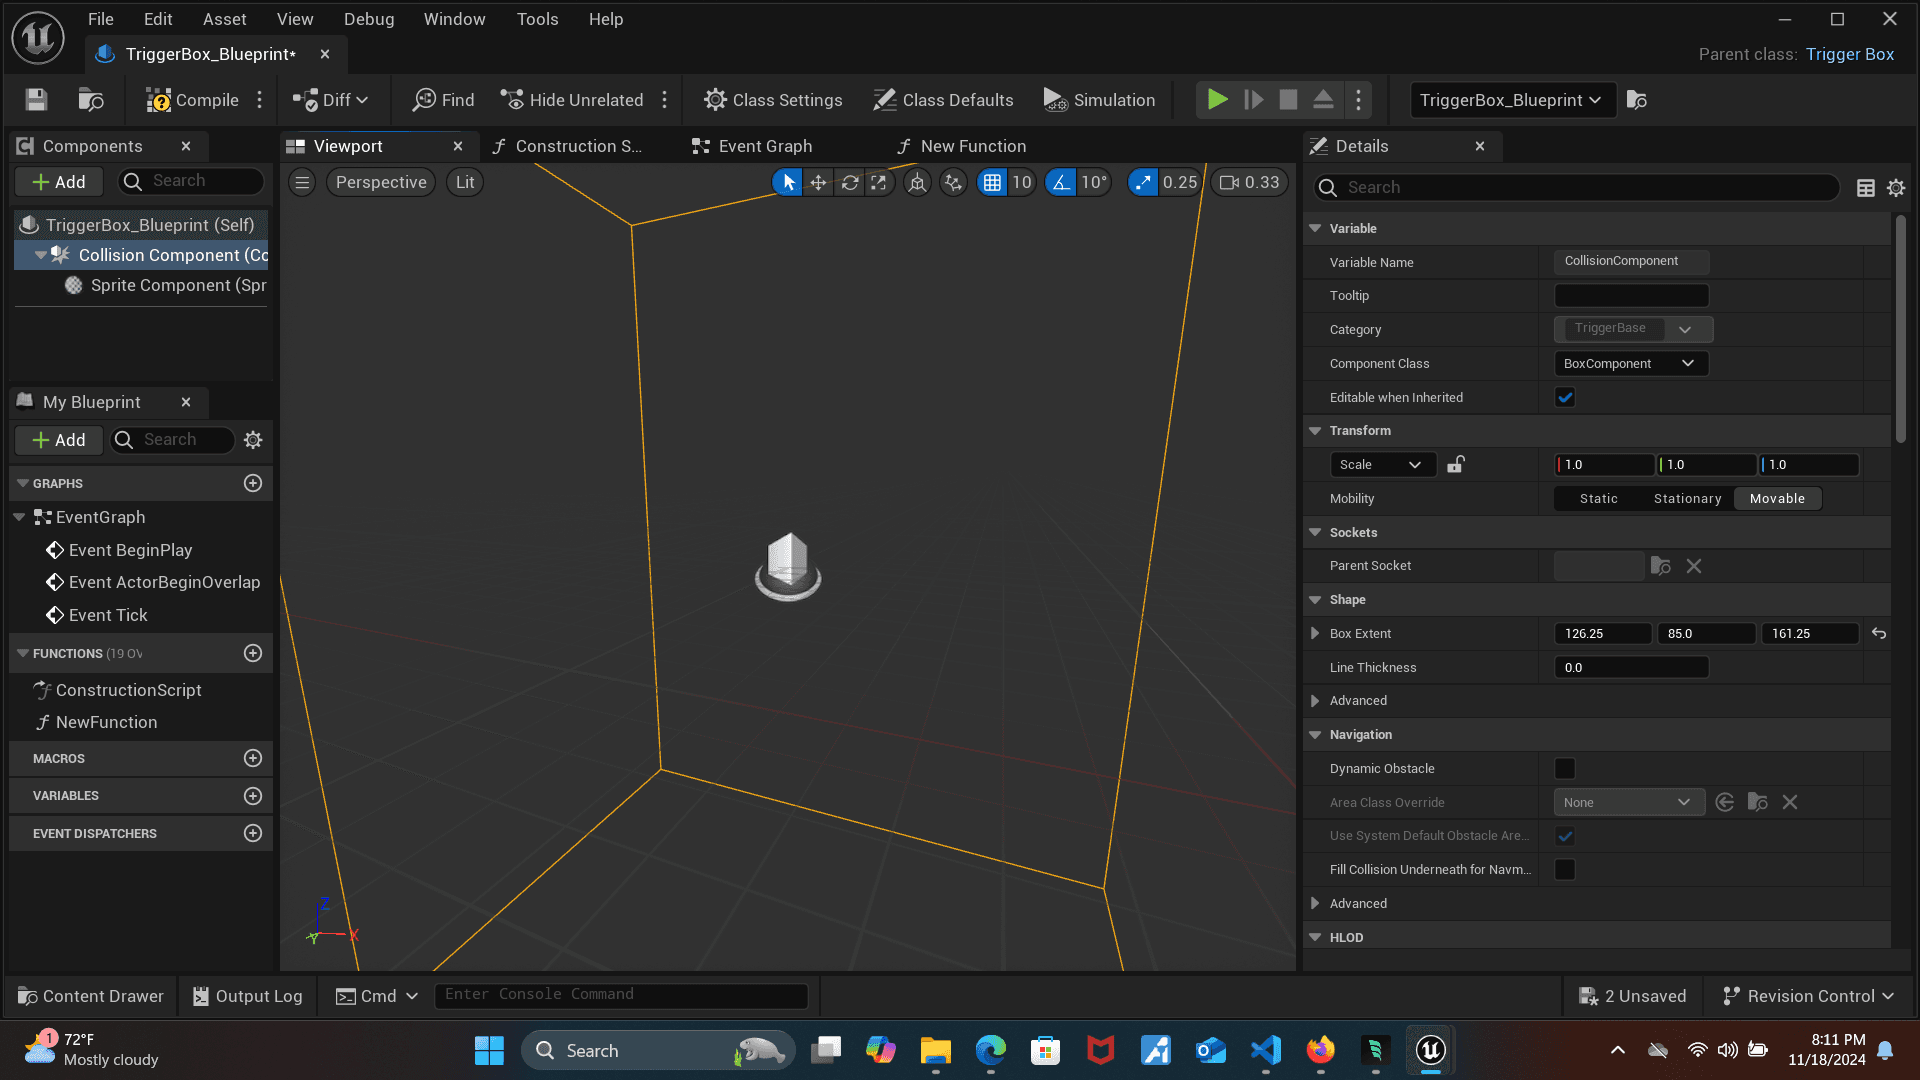Select the rotate tool in viewport
The width and height of the screenshot is (1920, 1080).
[x=849, y=182]
